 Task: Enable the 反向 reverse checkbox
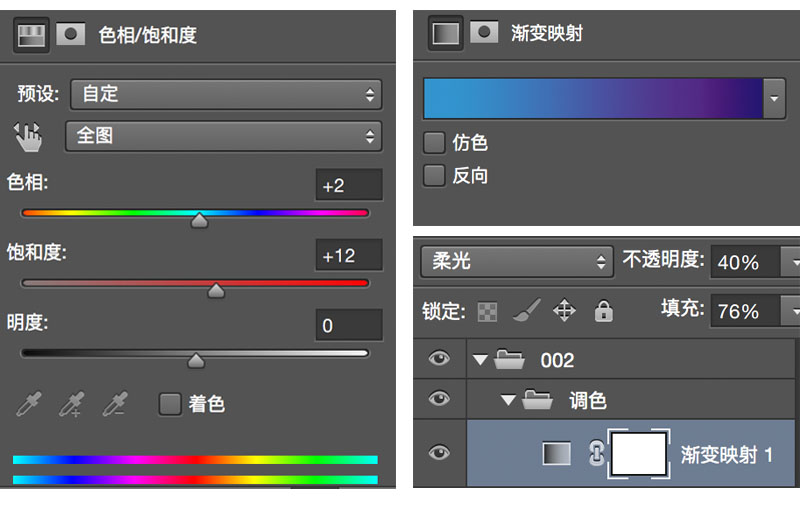coord(434,176)
